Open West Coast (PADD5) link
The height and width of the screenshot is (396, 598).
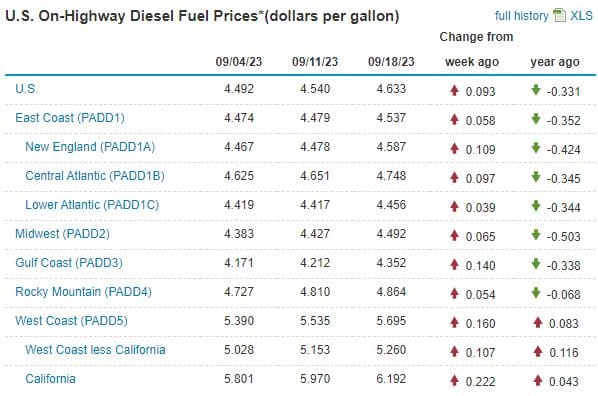pos(71,320)
